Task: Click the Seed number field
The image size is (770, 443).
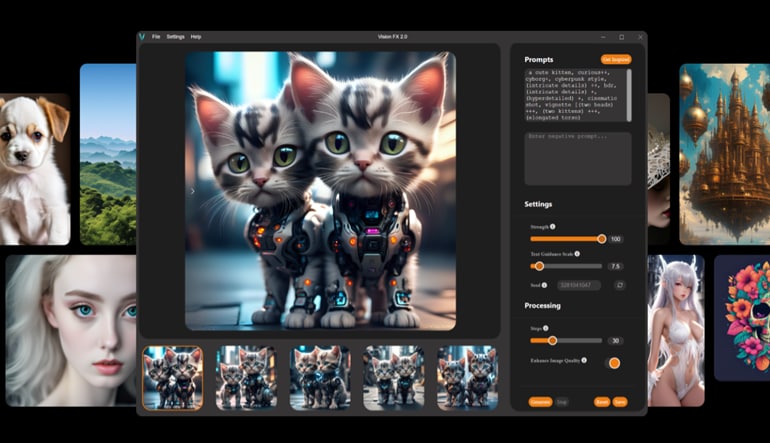Action: tap(578, 285)
